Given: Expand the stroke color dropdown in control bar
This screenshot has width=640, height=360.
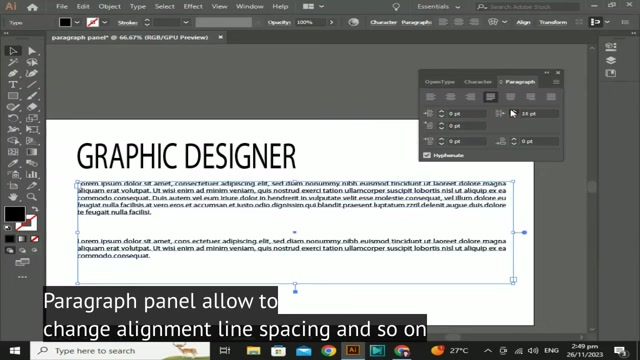Looking at the screenshot, I should tap(104, 22).
